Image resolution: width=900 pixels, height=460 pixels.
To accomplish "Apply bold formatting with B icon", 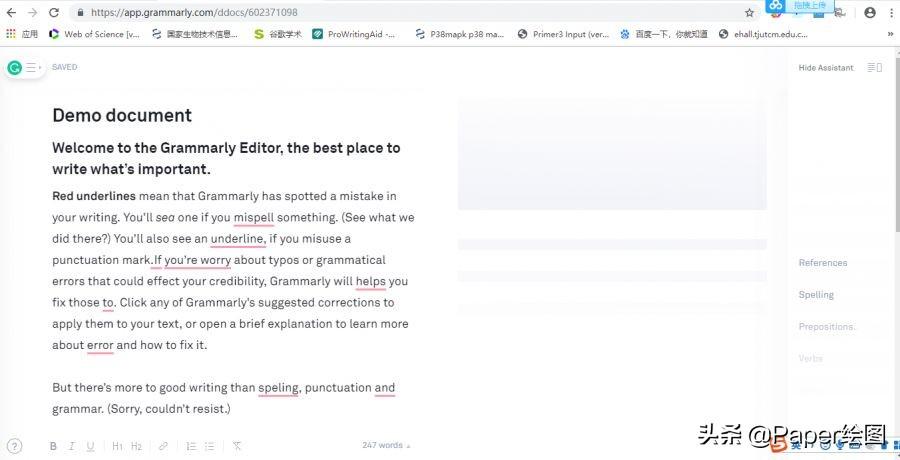I will (x=53, y=446).
